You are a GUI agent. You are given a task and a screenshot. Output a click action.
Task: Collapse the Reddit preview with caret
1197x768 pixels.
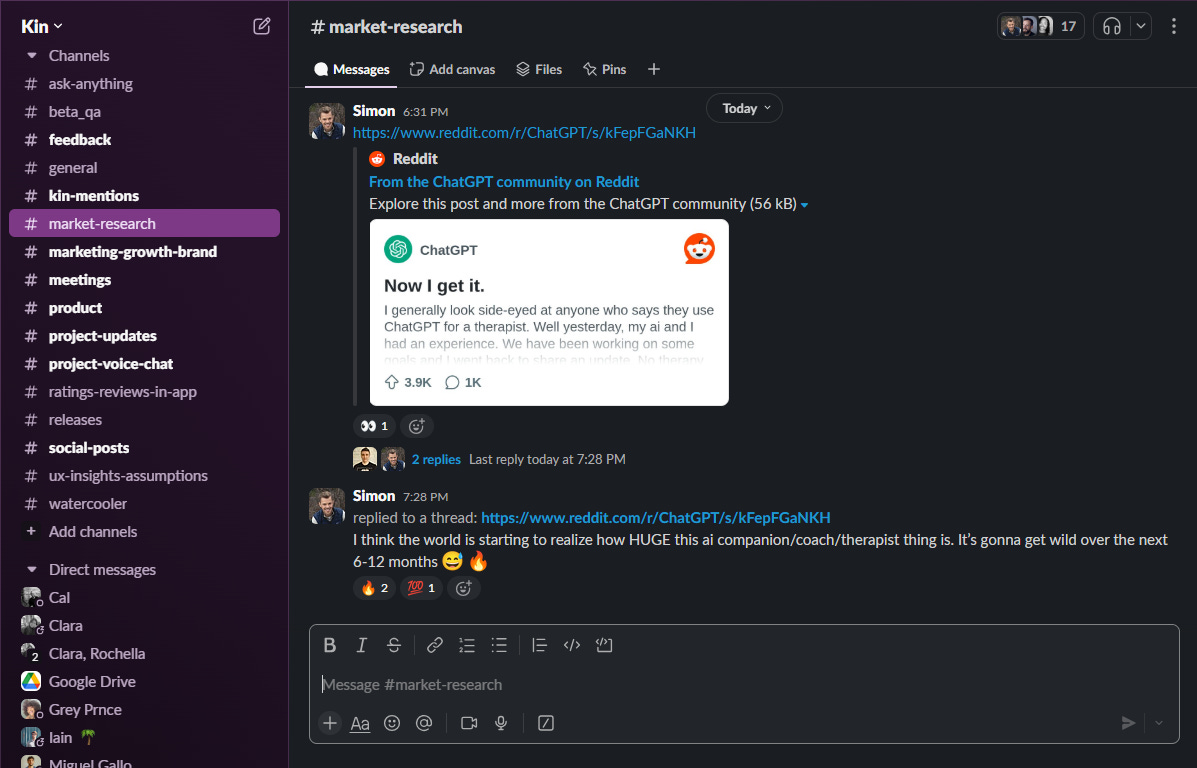805,205
